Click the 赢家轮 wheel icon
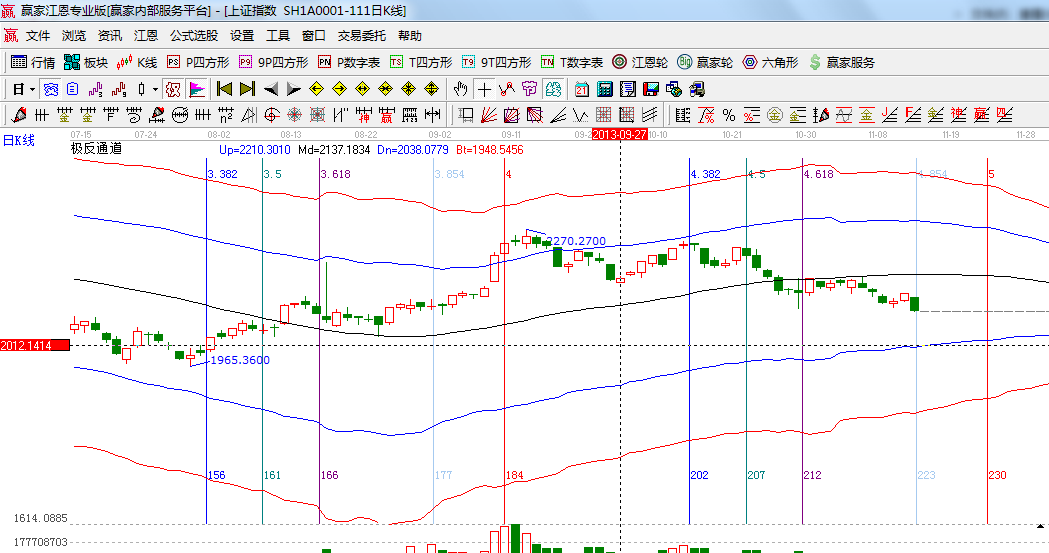The image size is (1049, 553). click(x=704, y=62)
